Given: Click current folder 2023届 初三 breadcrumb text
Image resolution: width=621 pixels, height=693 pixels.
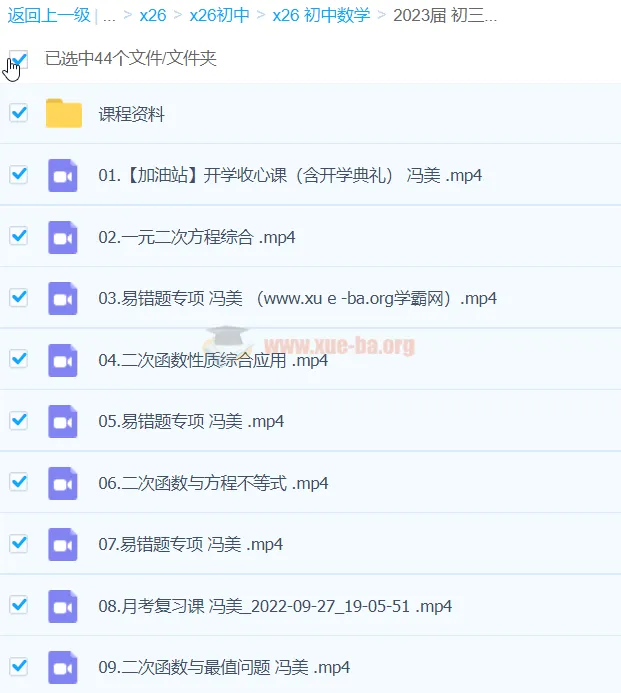Looking at the screenshot, I should 445,15.
